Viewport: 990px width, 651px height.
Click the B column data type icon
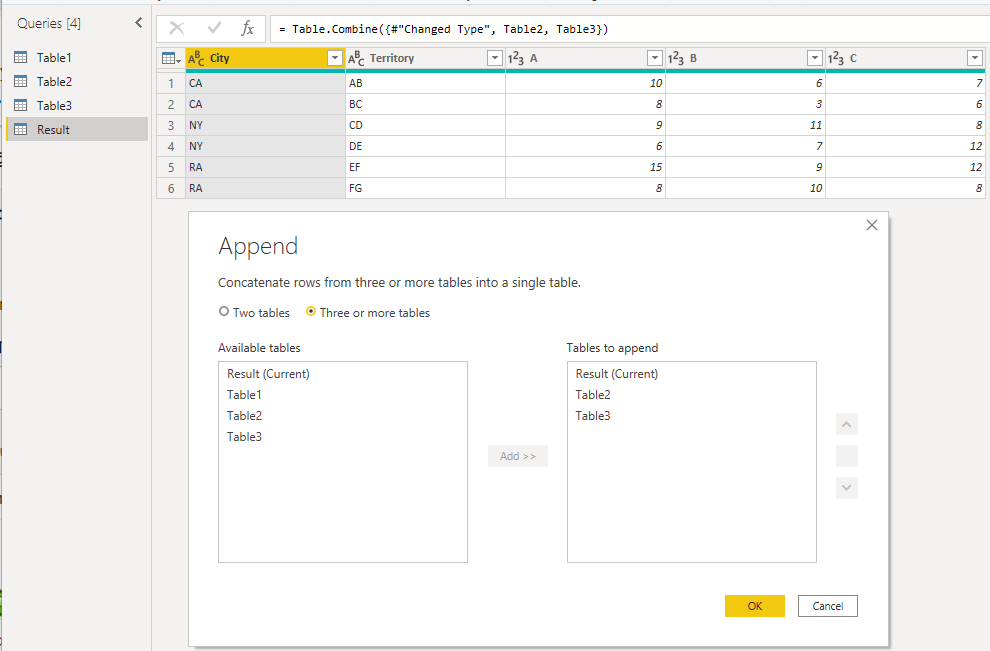(x=676, y=58)
